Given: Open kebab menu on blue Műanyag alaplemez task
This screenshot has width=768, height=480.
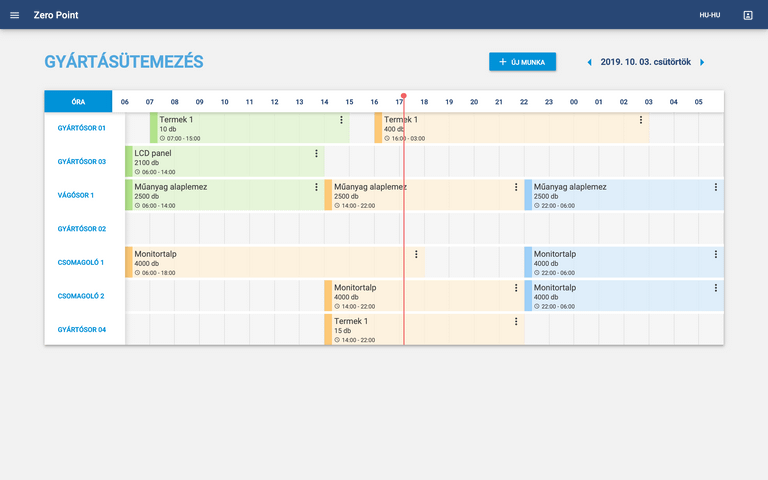Looking at the screenshot, I should click(716, 187).
